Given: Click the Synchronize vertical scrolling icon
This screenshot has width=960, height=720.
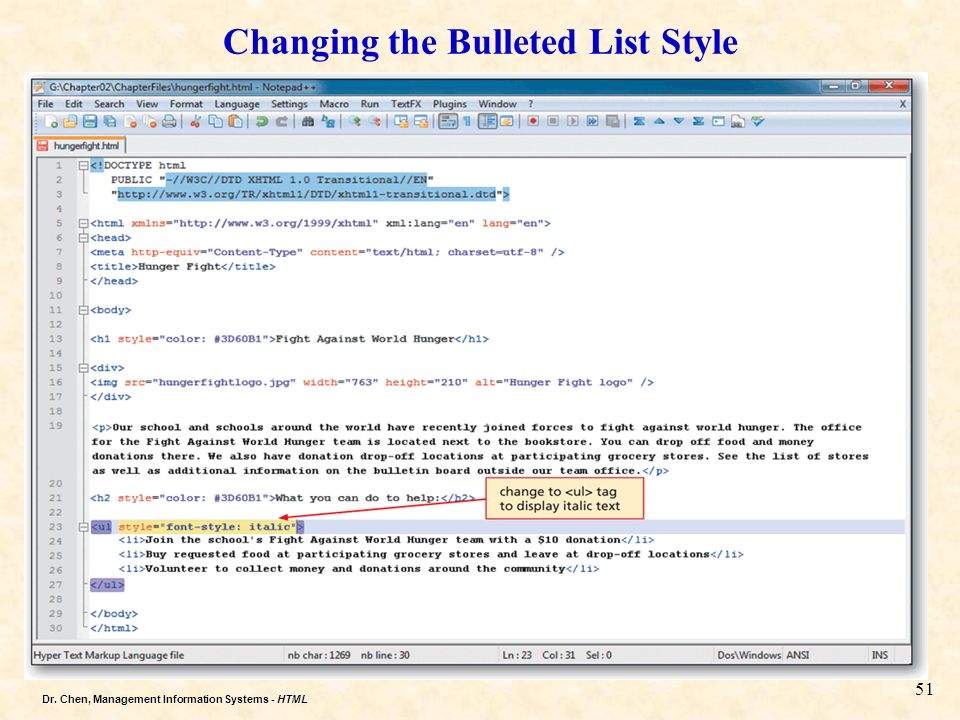Looking at the screenshot, I should [401, 122].
